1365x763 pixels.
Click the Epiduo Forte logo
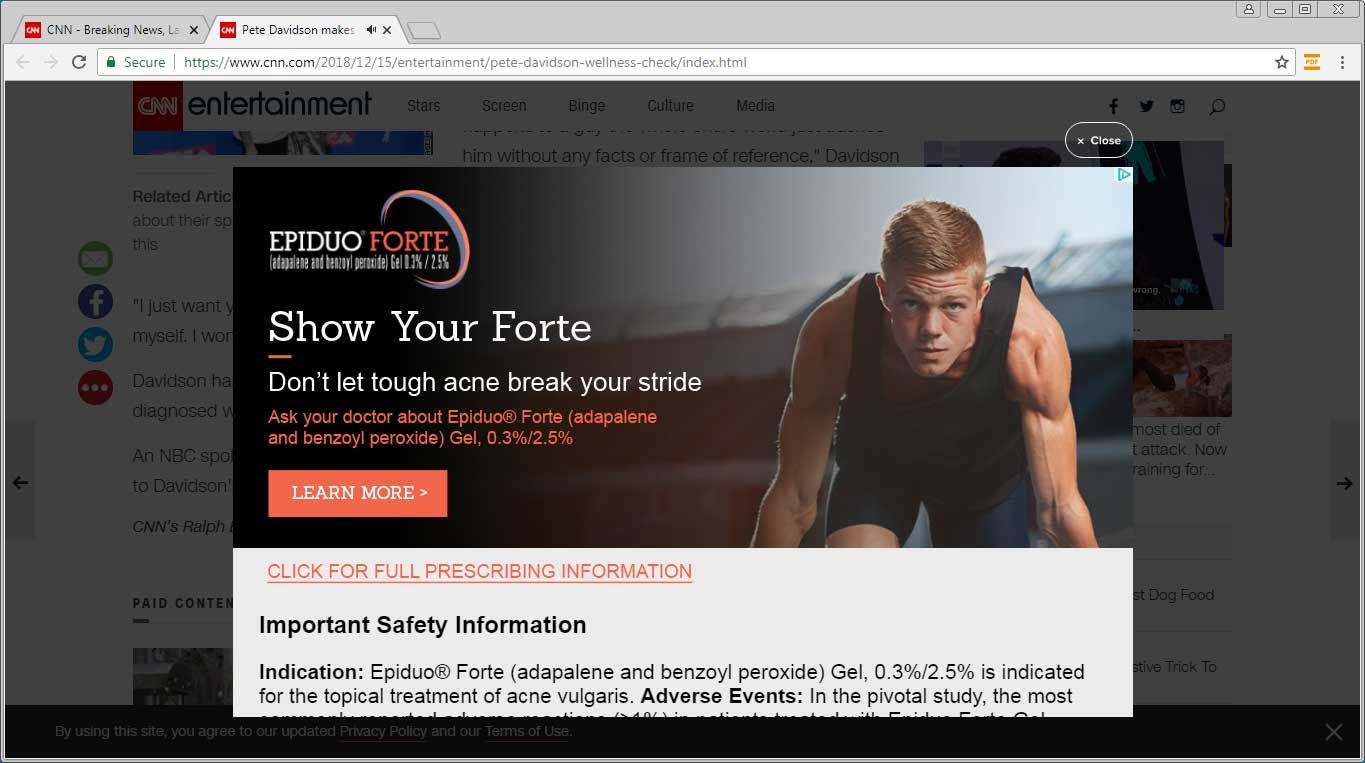tap(368, 240)
